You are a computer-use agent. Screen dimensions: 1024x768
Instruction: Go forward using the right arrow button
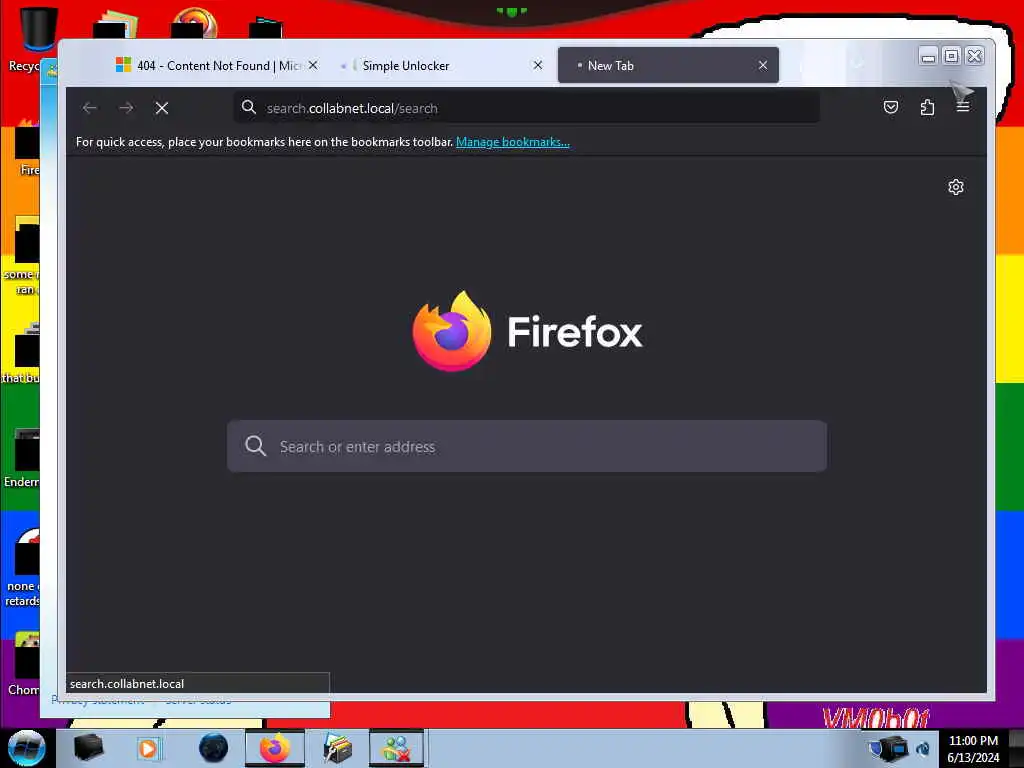[126, 108]
